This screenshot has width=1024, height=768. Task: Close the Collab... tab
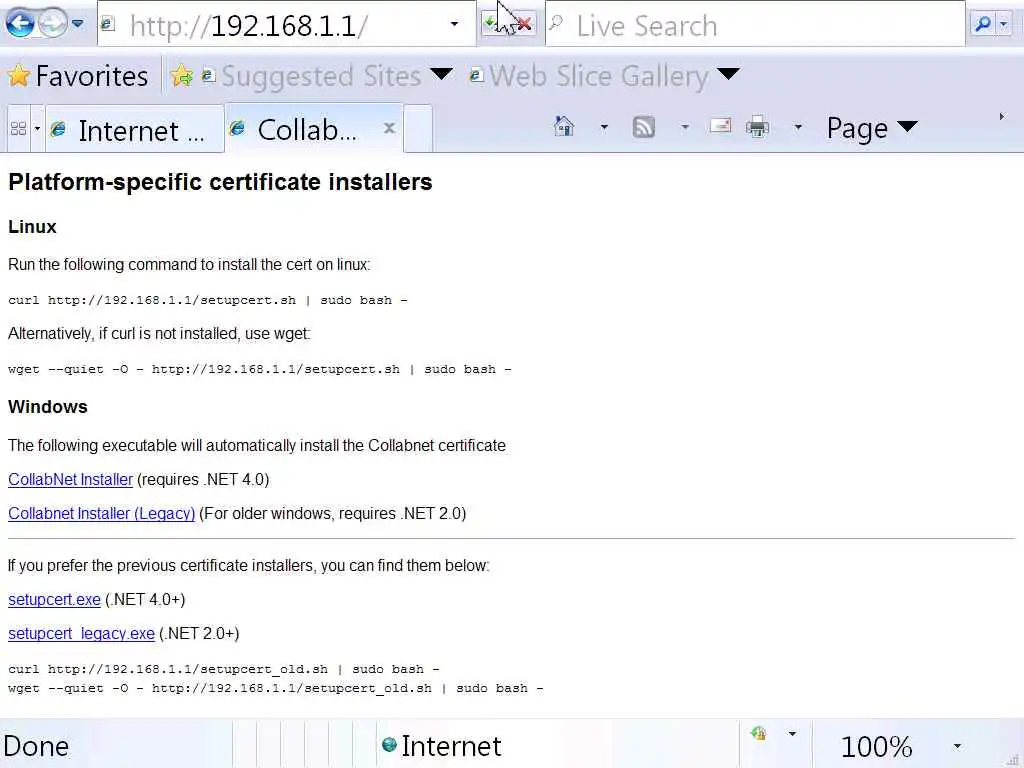point(389,128)
